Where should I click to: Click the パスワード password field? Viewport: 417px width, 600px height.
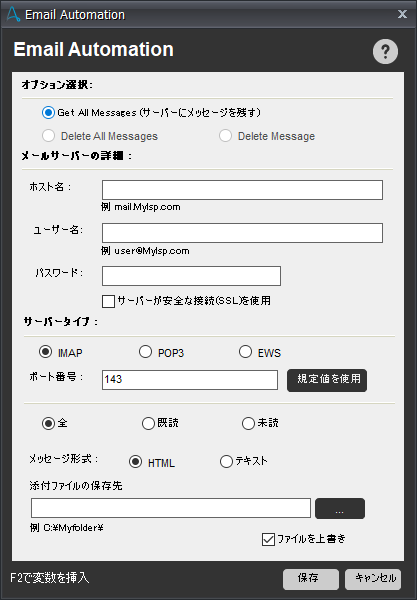pos(191,276)
